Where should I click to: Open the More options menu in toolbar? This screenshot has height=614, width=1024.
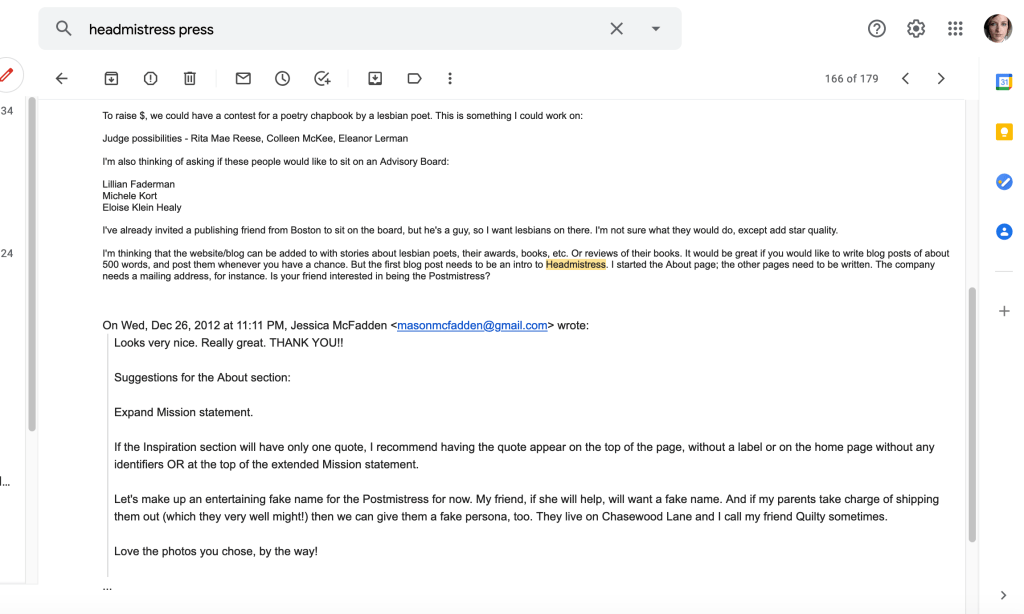click(450, 78)
